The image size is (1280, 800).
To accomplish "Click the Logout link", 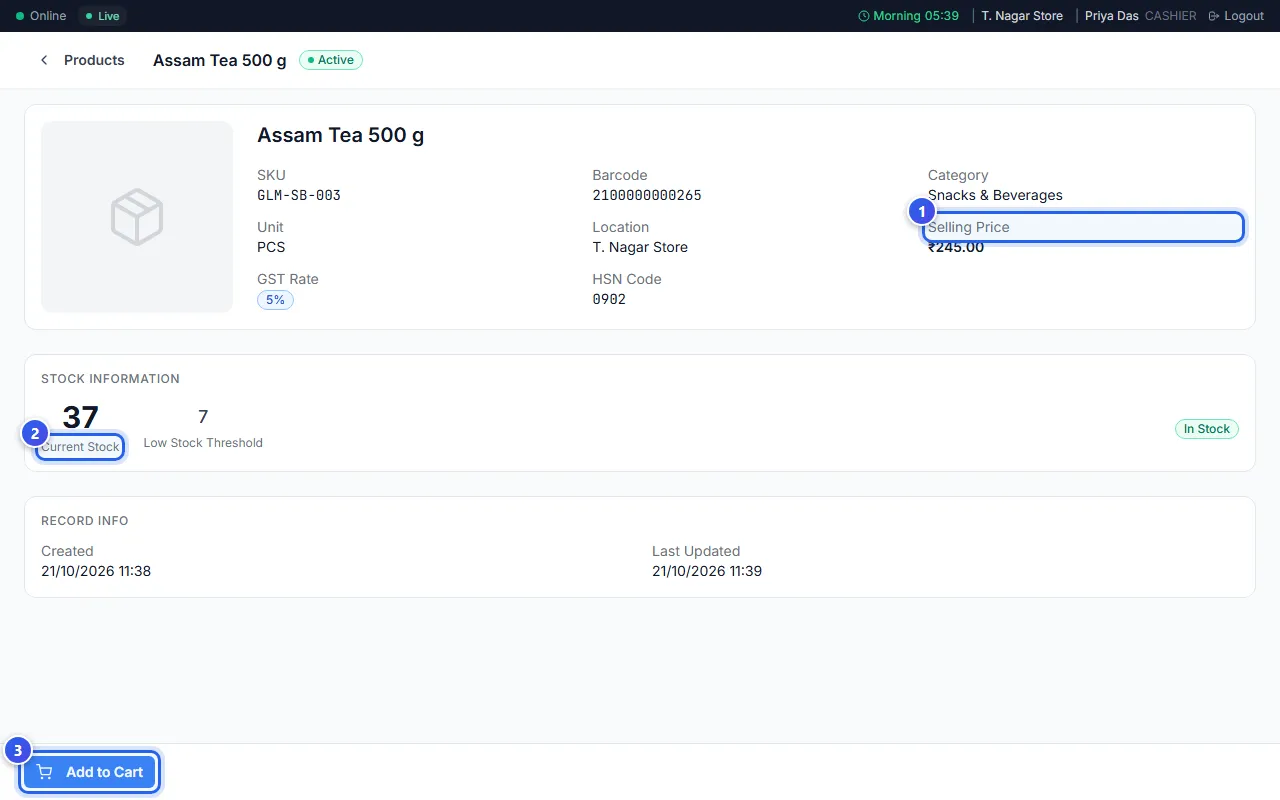I will coord(1236,16).
